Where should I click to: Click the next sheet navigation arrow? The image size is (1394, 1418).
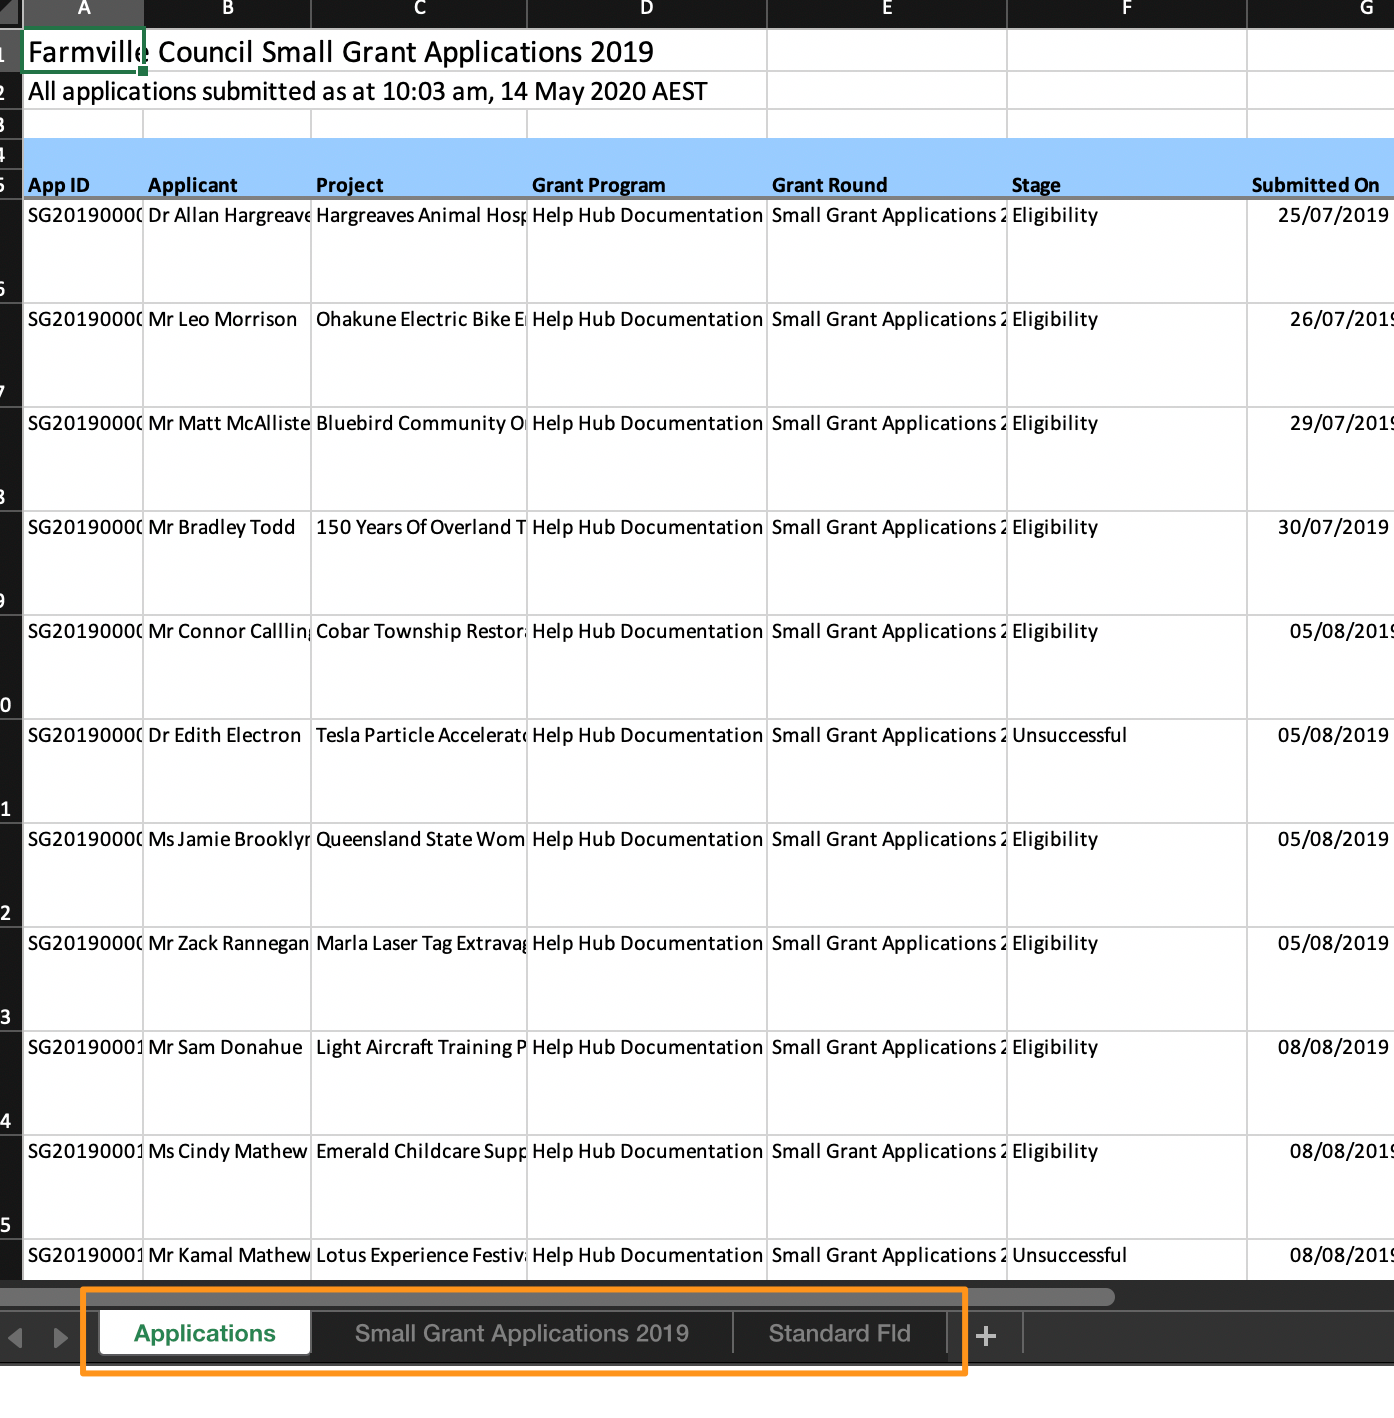pyautogui.click(x=60, y=1337)
